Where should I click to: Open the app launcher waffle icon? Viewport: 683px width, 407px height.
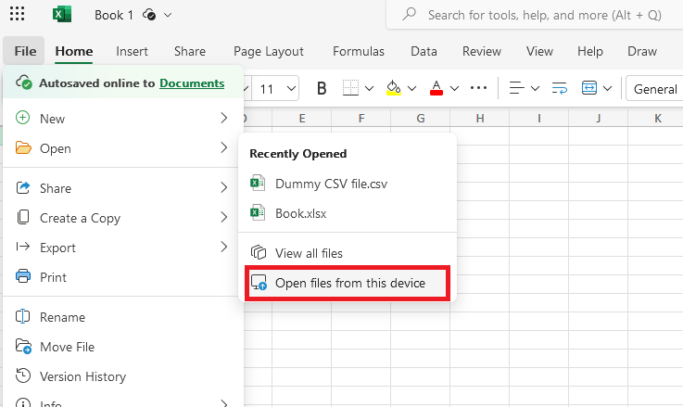[x=17, y=14]
